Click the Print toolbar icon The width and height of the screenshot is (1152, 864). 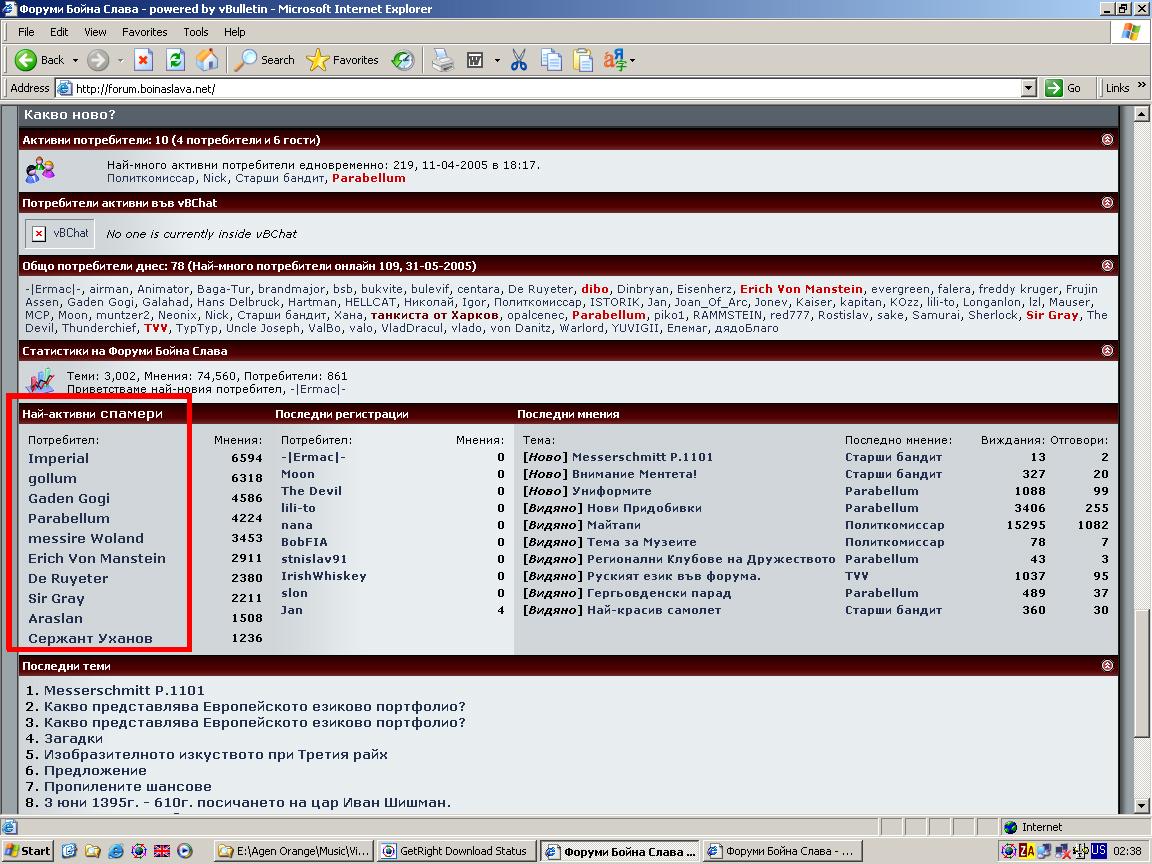coord(442,60)
